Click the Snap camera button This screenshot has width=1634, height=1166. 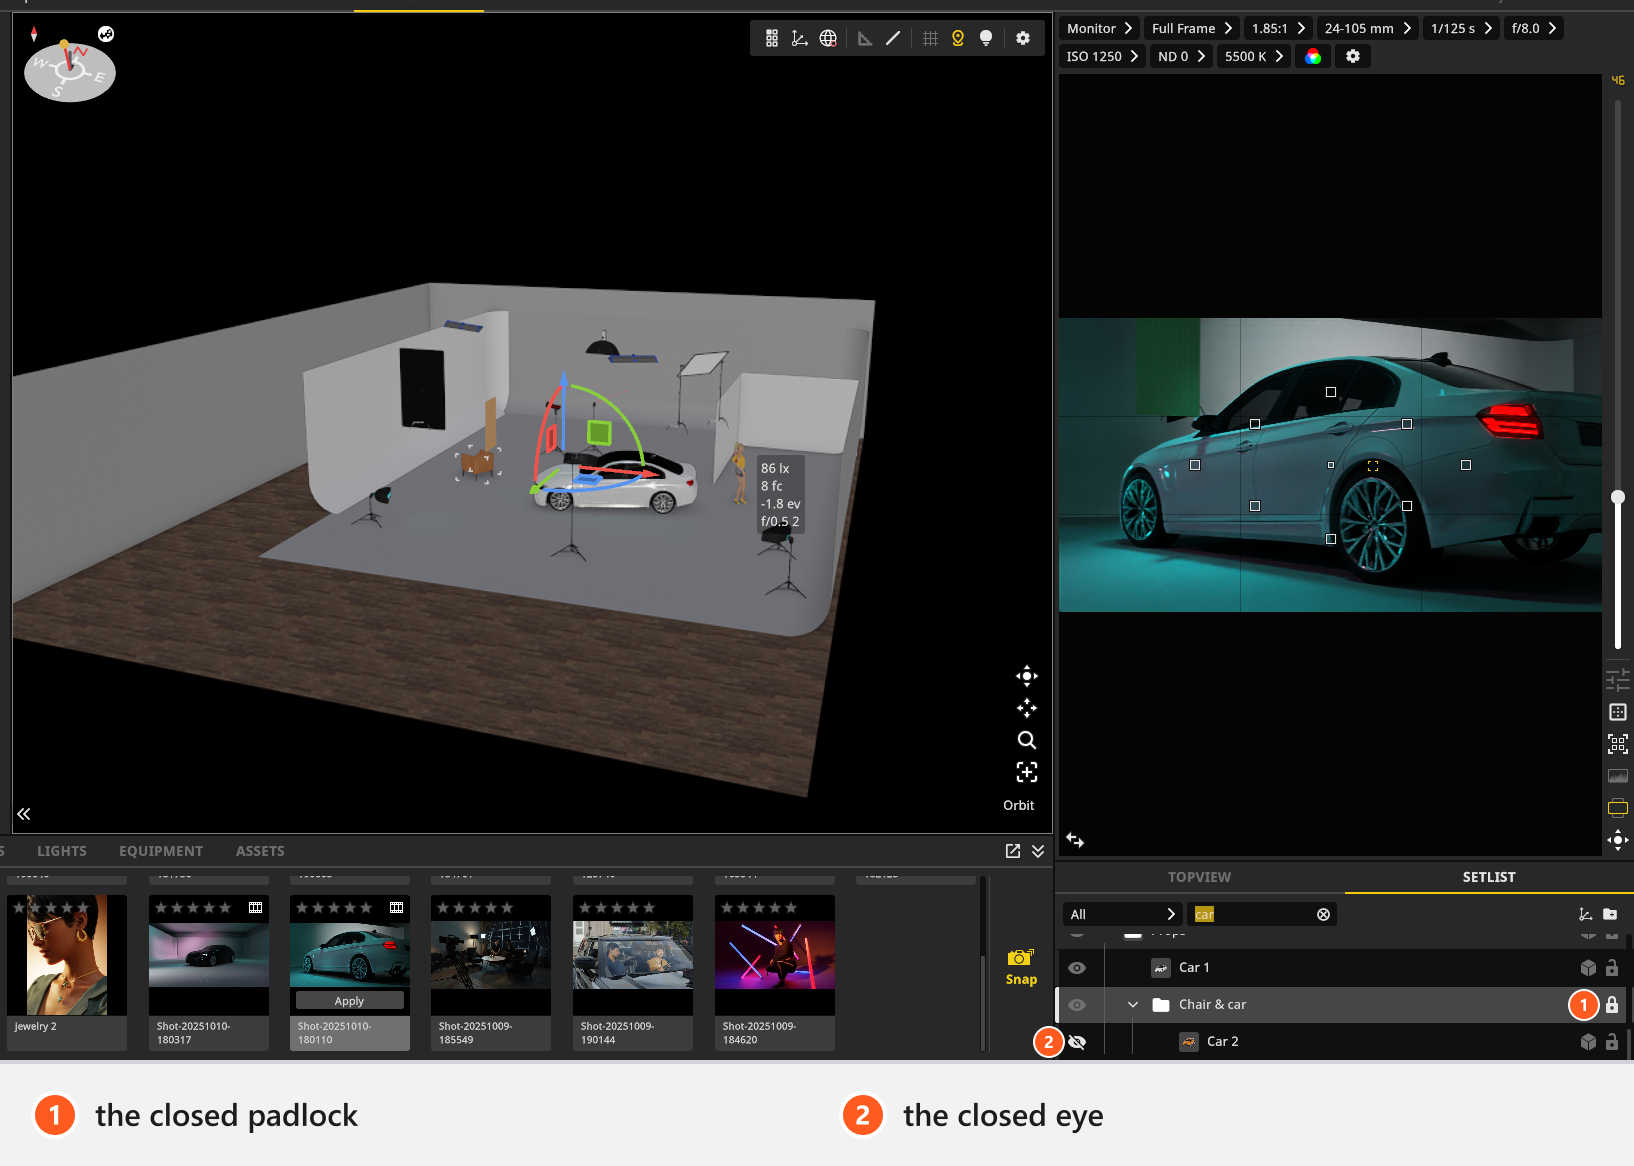1021,968
